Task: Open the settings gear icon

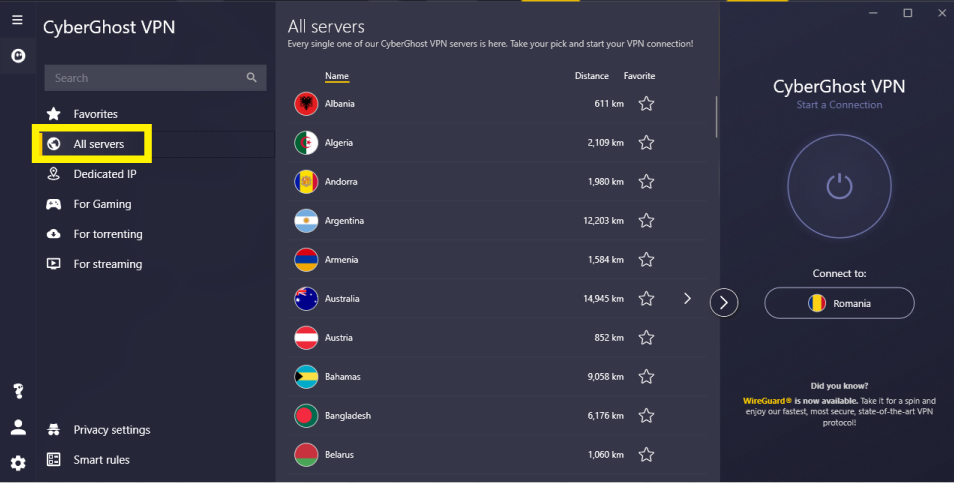Action: pos(18,464)
